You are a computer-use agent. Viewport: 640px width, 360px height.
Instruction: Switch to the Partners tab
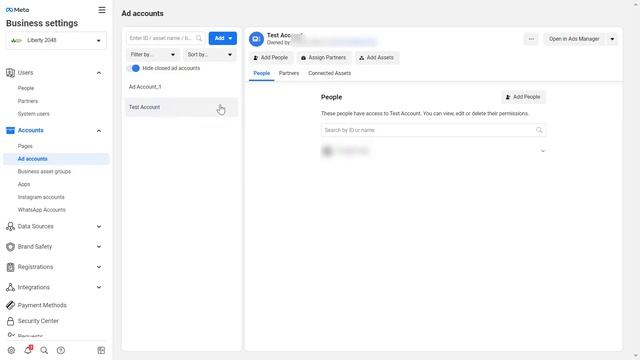289,73
